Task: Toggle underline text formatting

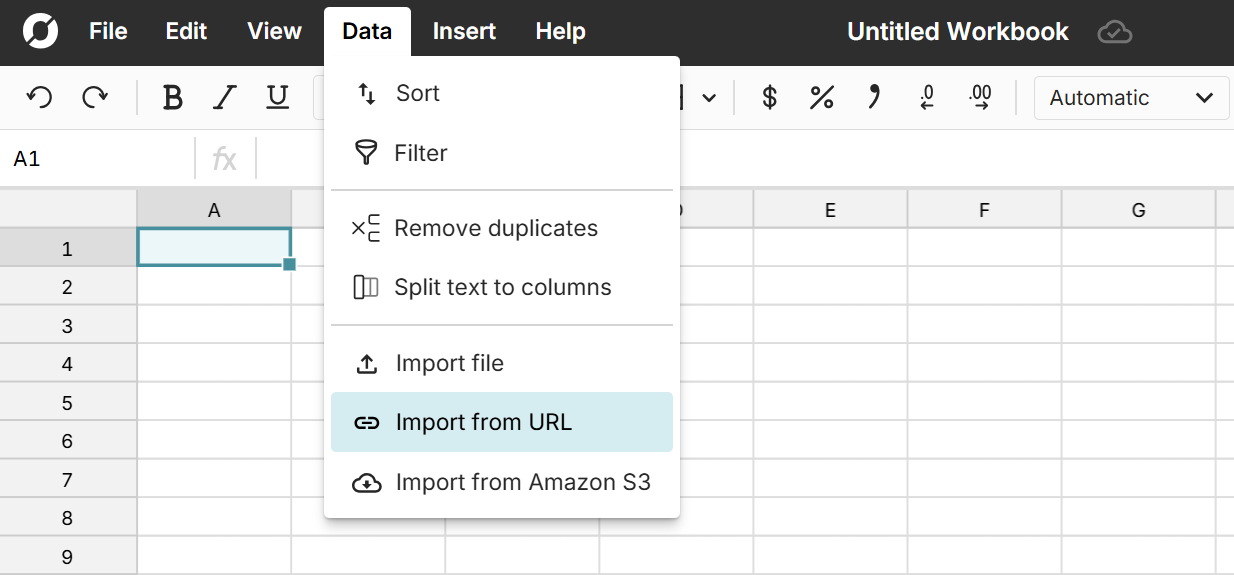Action: point(277,97)
